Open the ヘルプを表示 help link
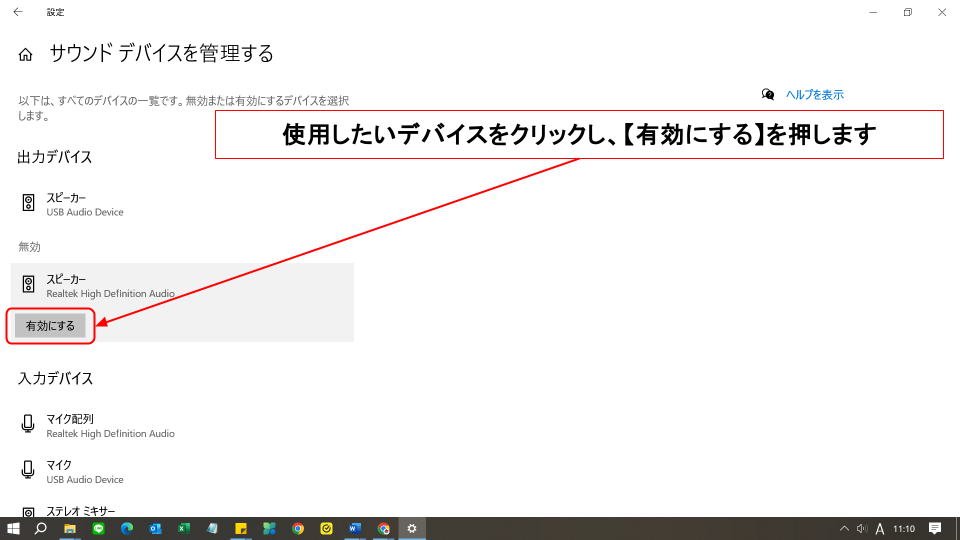Viewport: 960px width, 540px height. coord(814,95)
